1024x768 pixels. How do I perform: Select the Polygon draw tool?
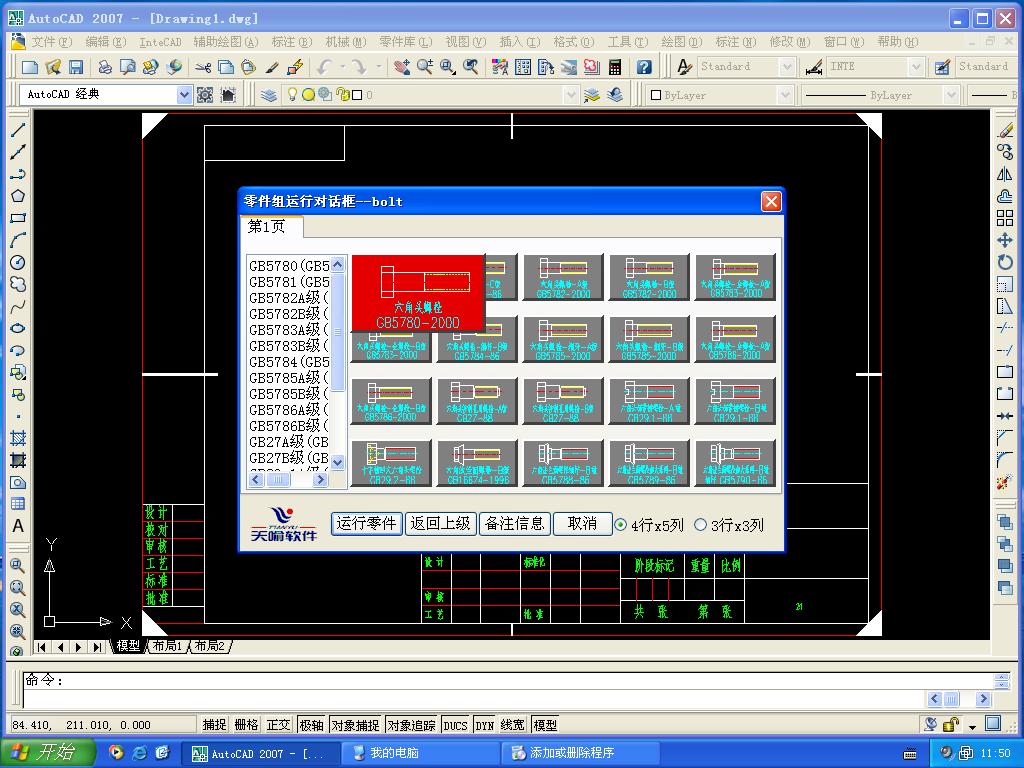(x=18, y=196)
